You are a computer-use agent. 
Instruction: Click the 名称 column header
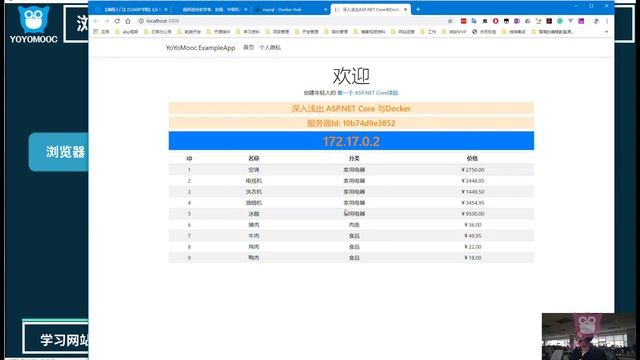pos(253,158)
